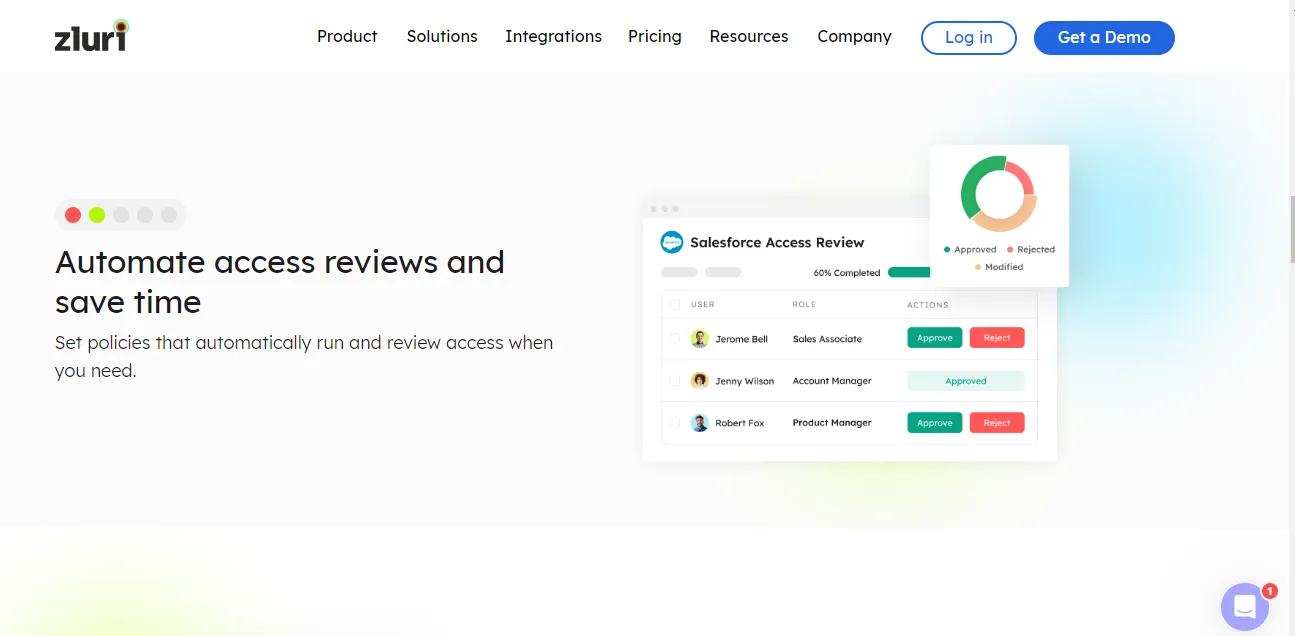Click Robert Fox's avatar

tap(700, 423)
